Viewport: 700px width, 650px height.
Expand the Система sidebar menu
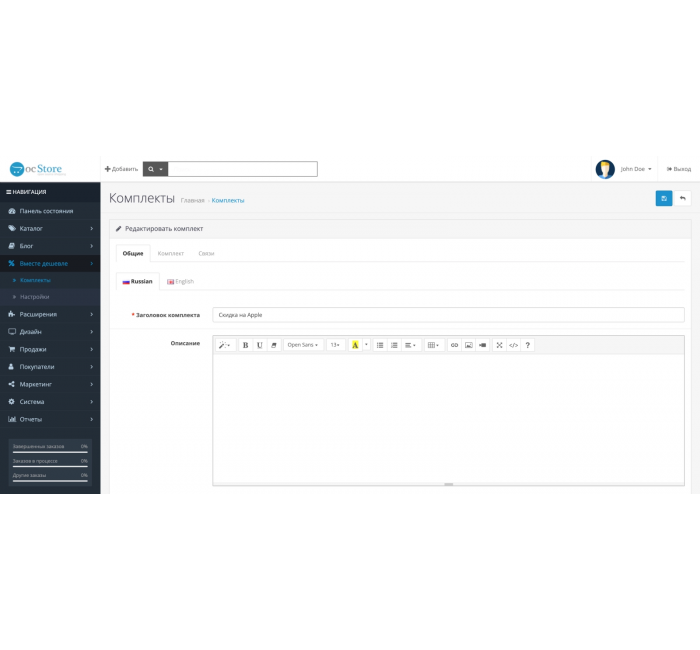click(50, 402)
